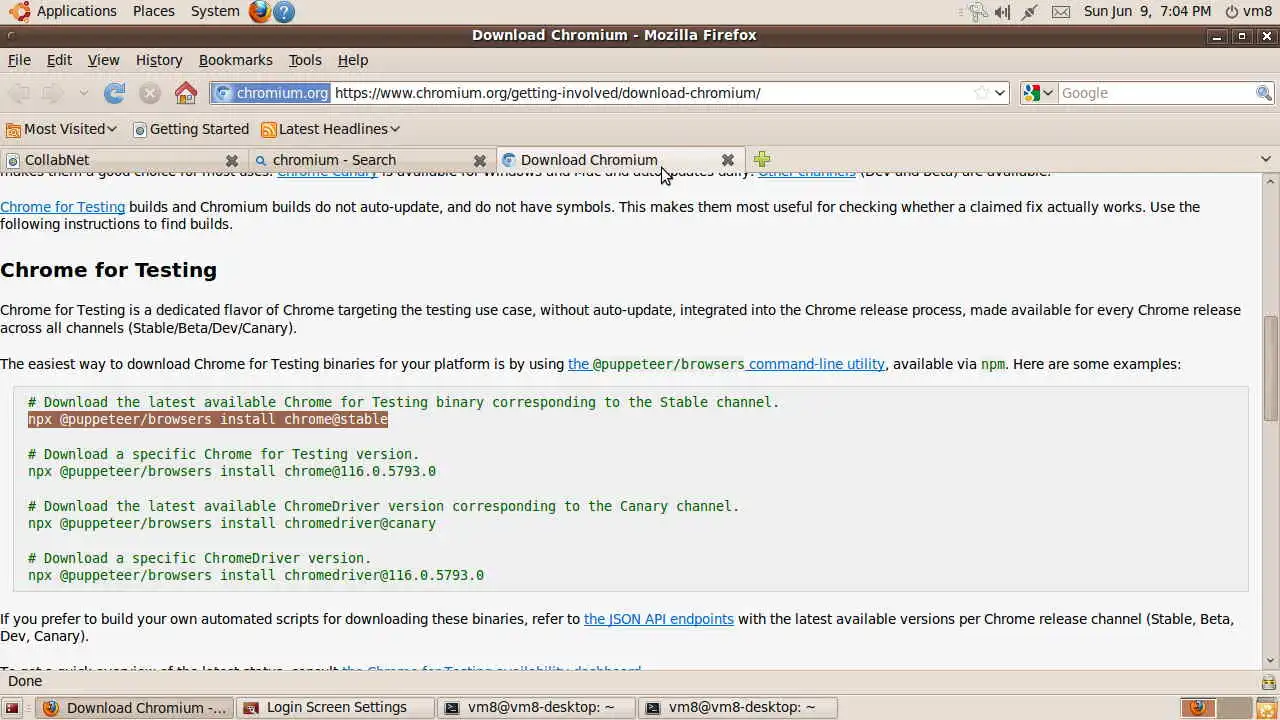Viewport: 1280px width, 720px height.
Task: Click the Show Desktop button in bottom panel
Action: coord(13,708)
